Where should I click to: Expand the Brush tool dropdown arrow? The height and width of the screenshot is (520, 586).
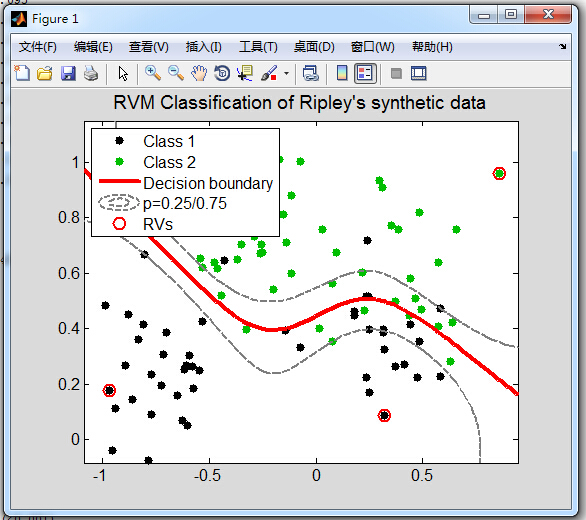coord(286,73)
